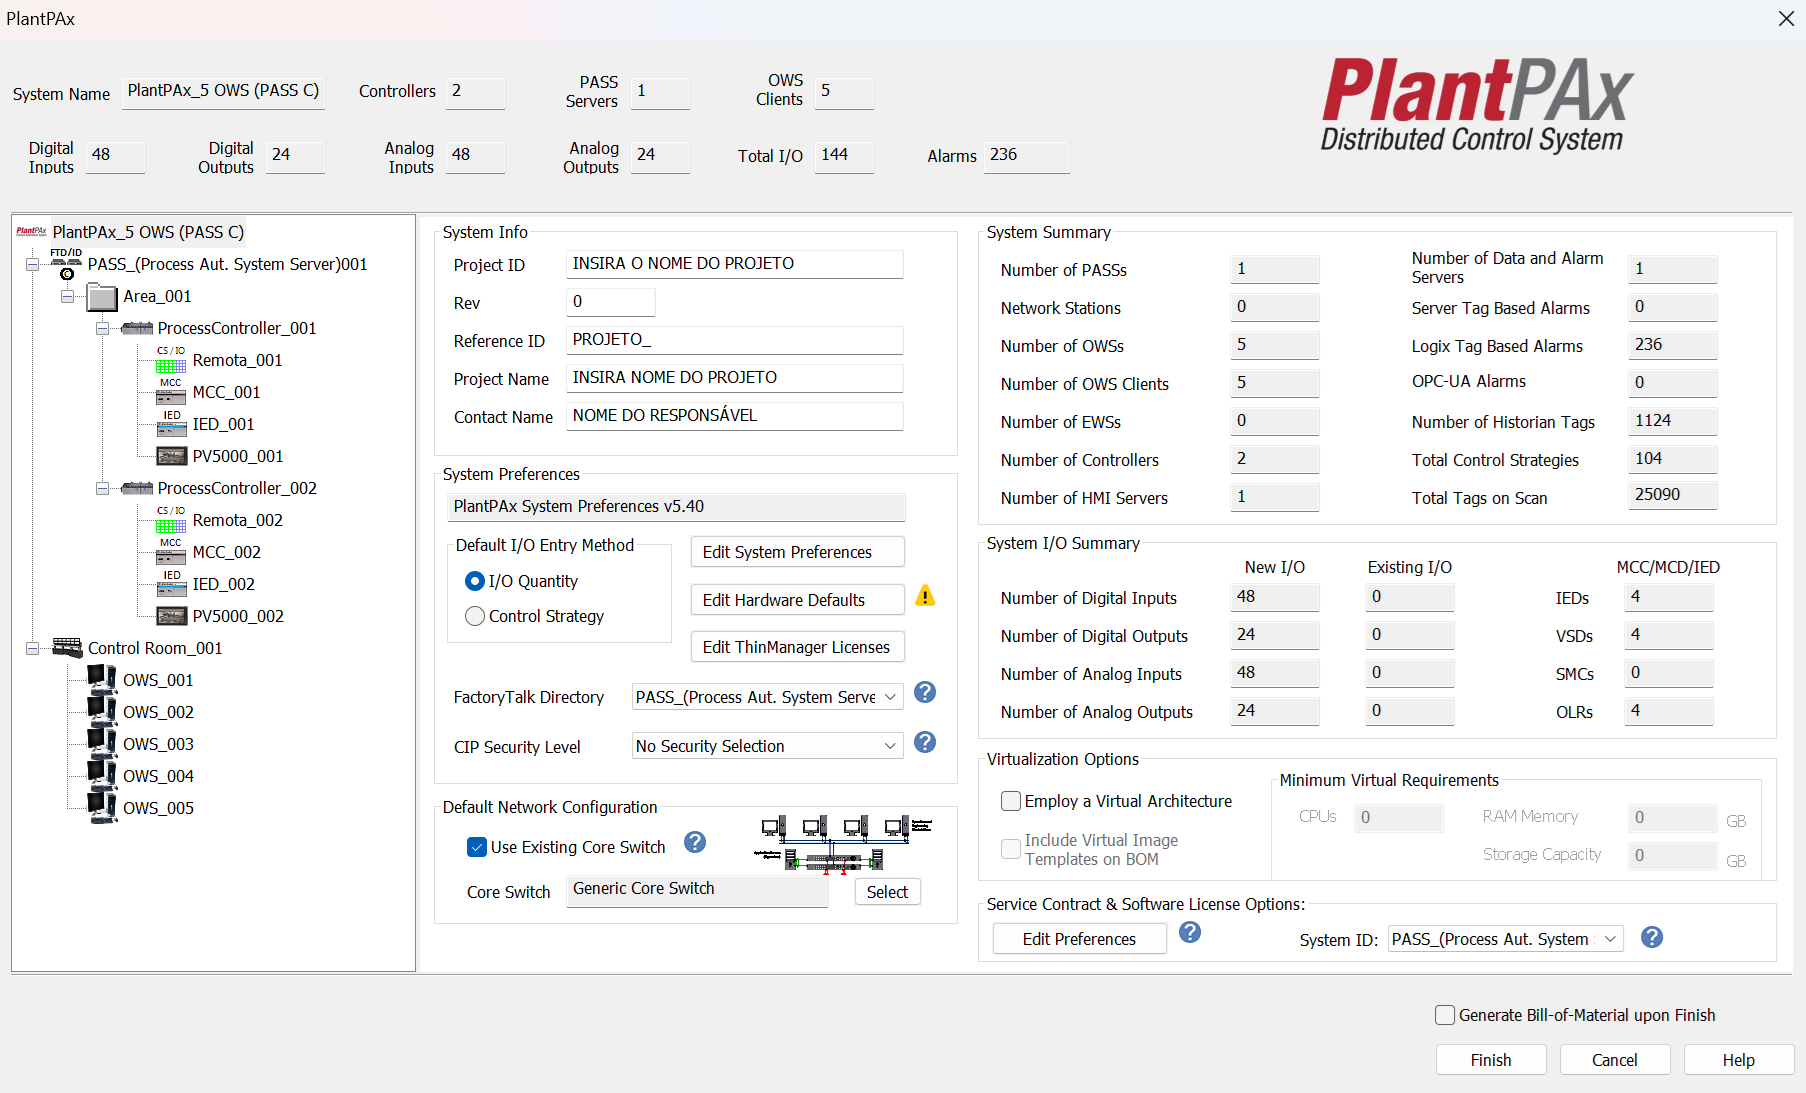Click the Cancel button
The width and height of the screenshot is (1806, 1093).
(1615, 1060)
